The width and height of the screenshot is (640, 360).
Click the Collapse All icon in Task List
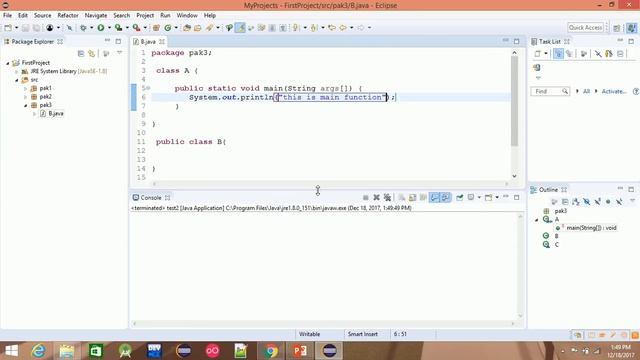tap(620, 53)
